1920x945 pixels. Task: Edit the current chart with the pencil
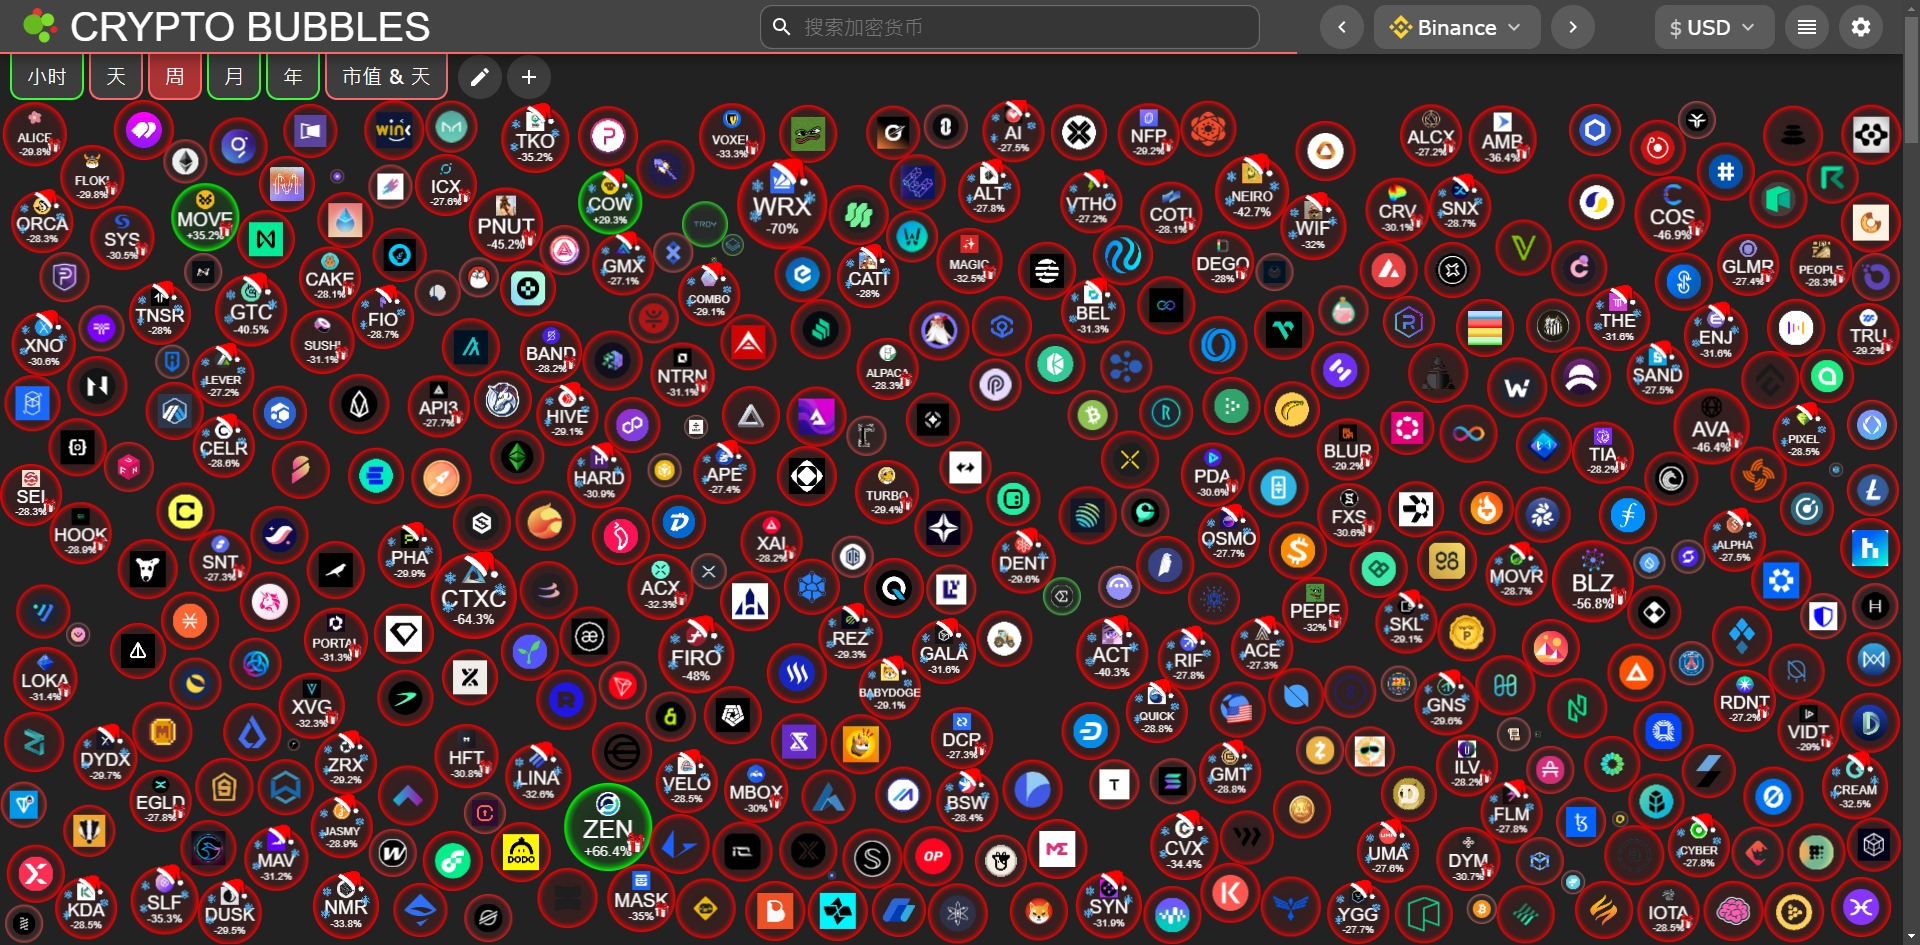[480, 77]
